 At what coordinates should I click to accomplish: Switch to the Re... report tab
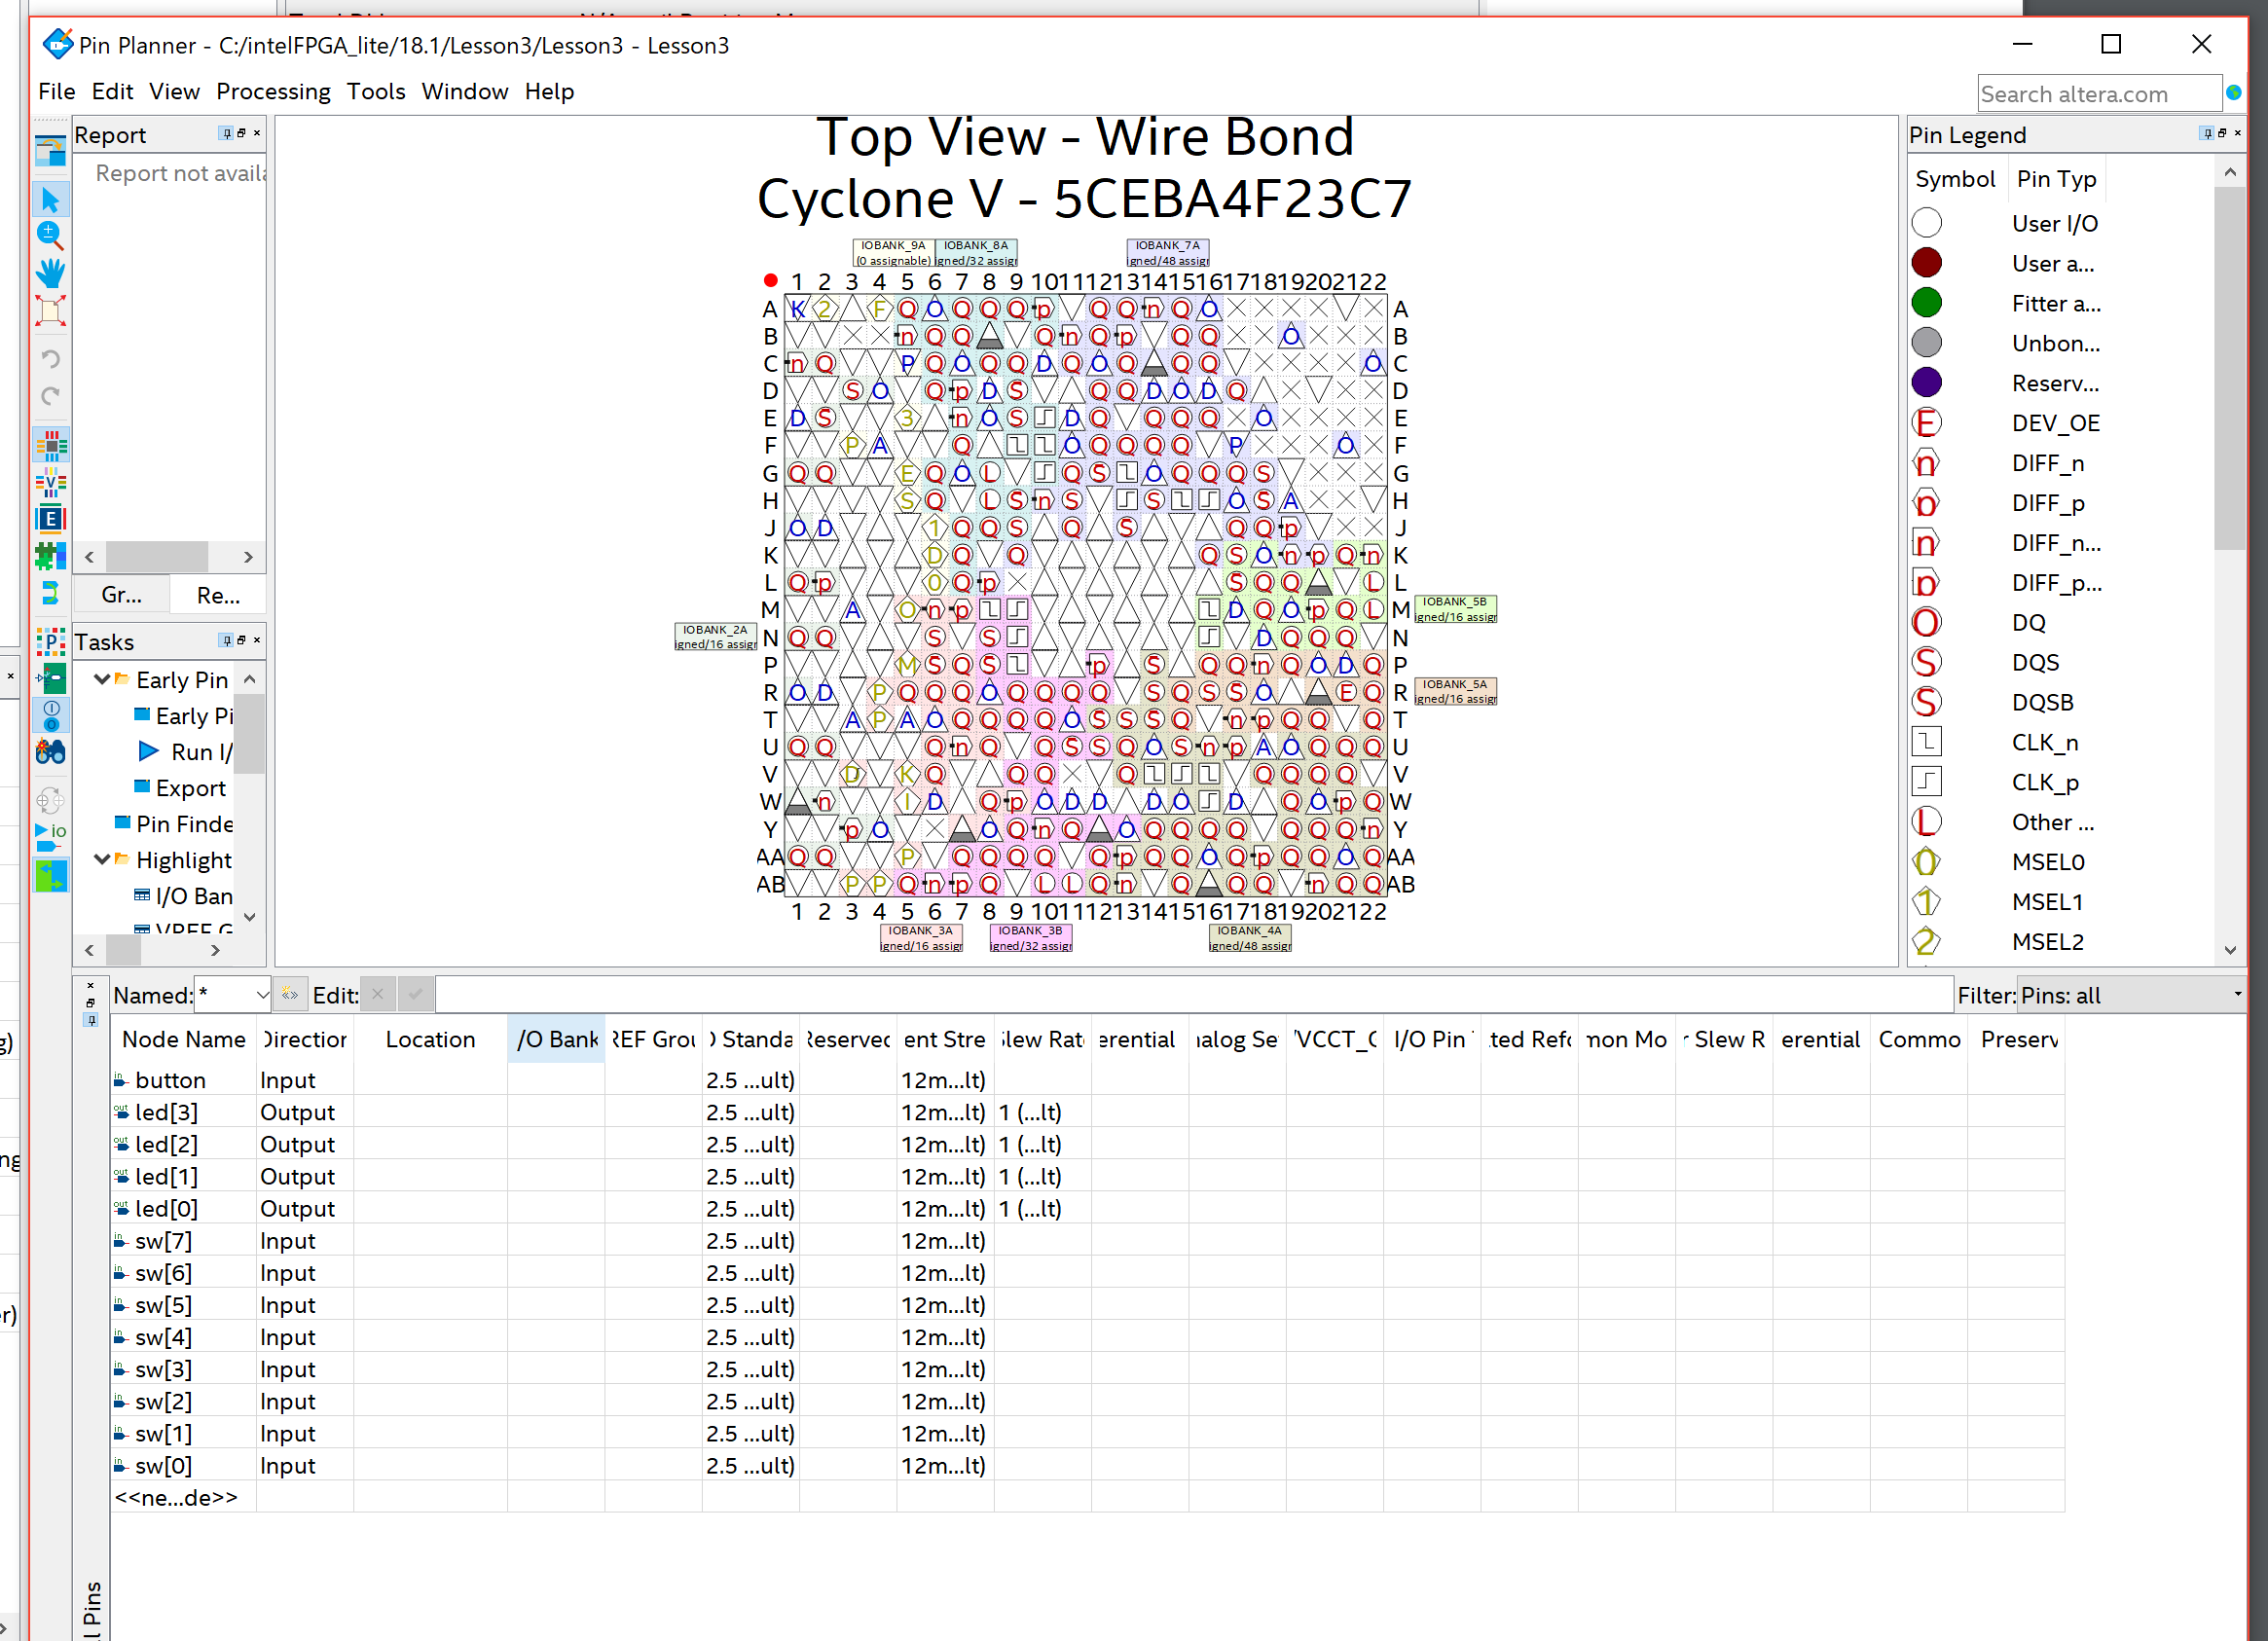[218, 596]
